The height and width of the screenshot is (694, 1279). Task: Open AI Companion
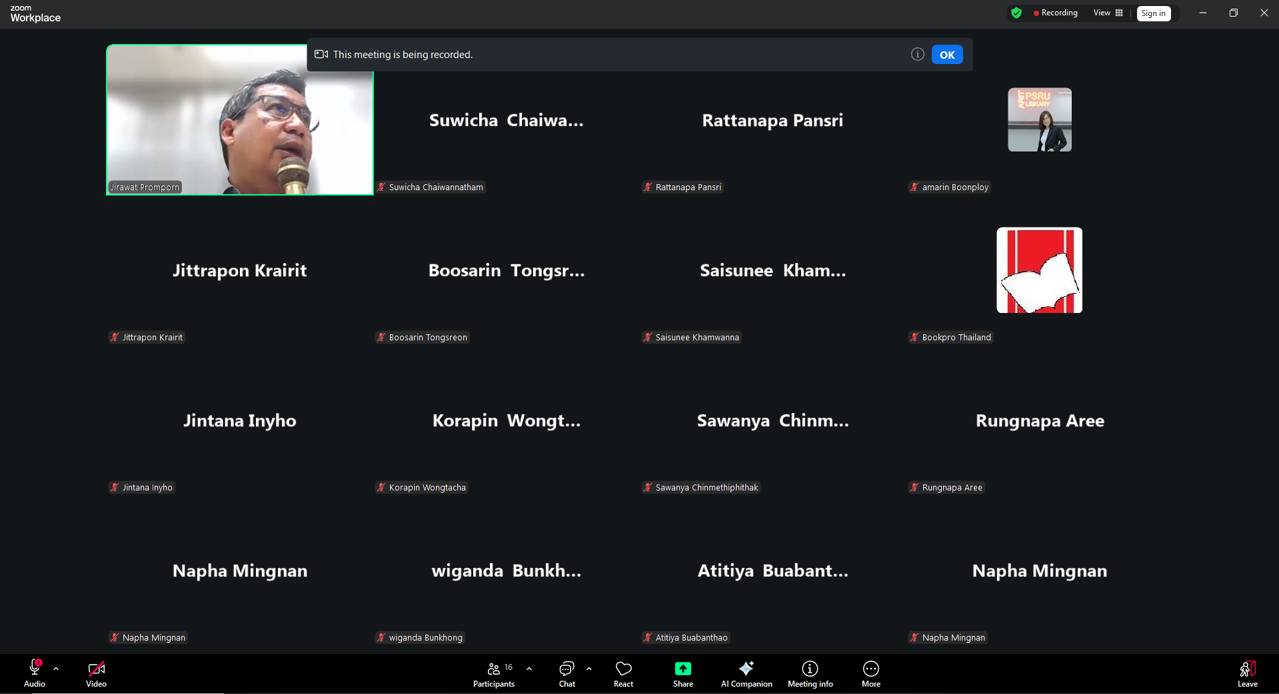coord(746,673)
